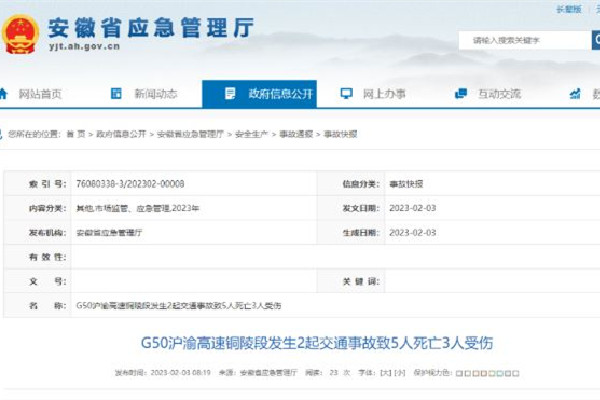Click 首页 in the breadcrumb
The height and width of the screenshot is (400, 600).
(x=75, y=133)
